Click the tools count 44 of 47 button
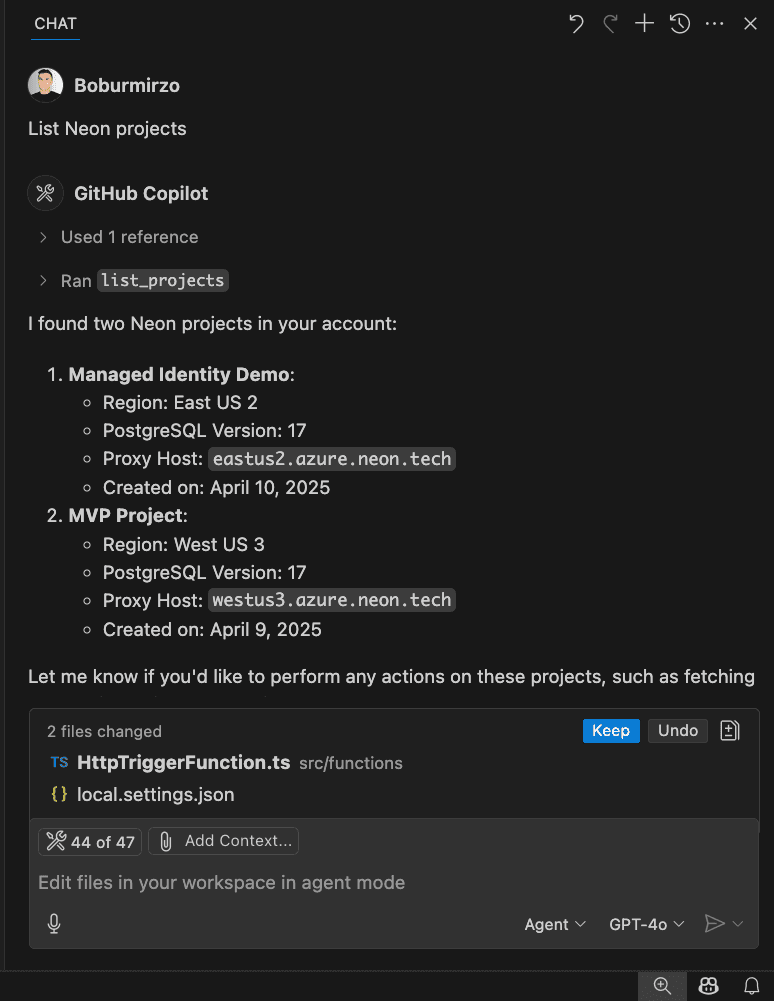The height and width of the screenshot is (1001, 774). click(90, 842)
